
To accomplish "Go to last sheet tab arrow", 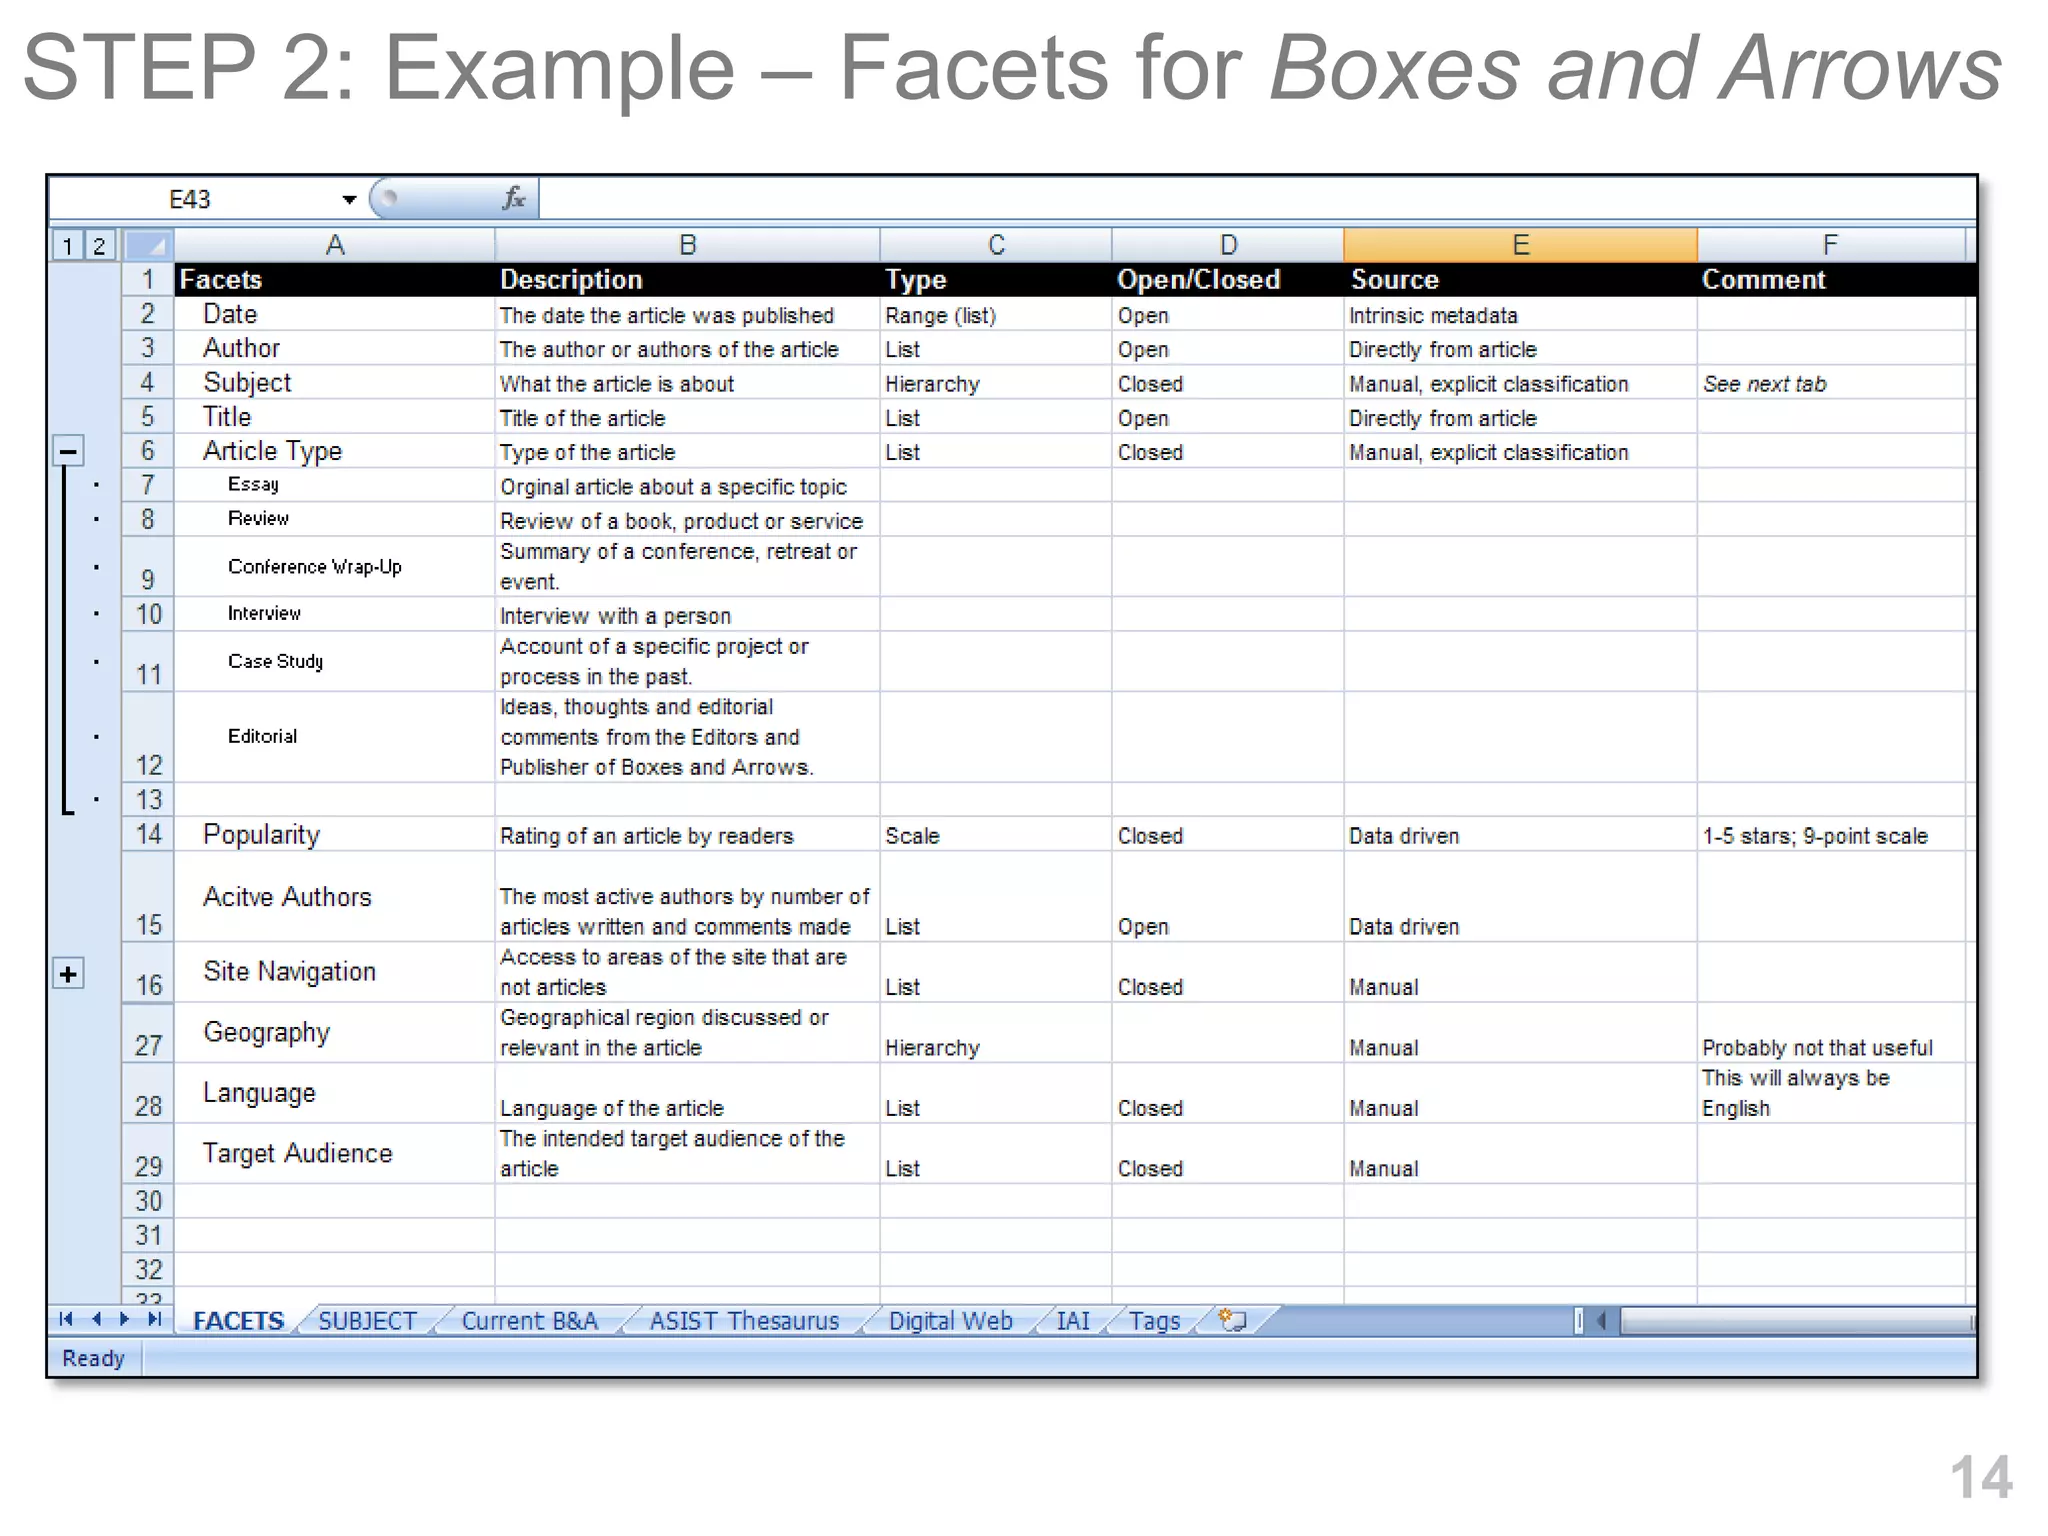I will (154, 1319).
